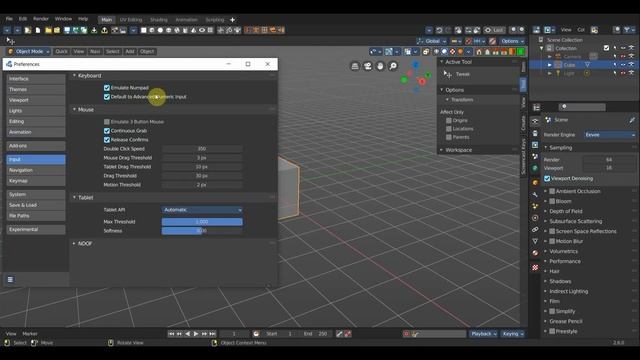640x360 pixels.
Task: Open Render Engine Eevee dropdown
Action: coord(609,135)
